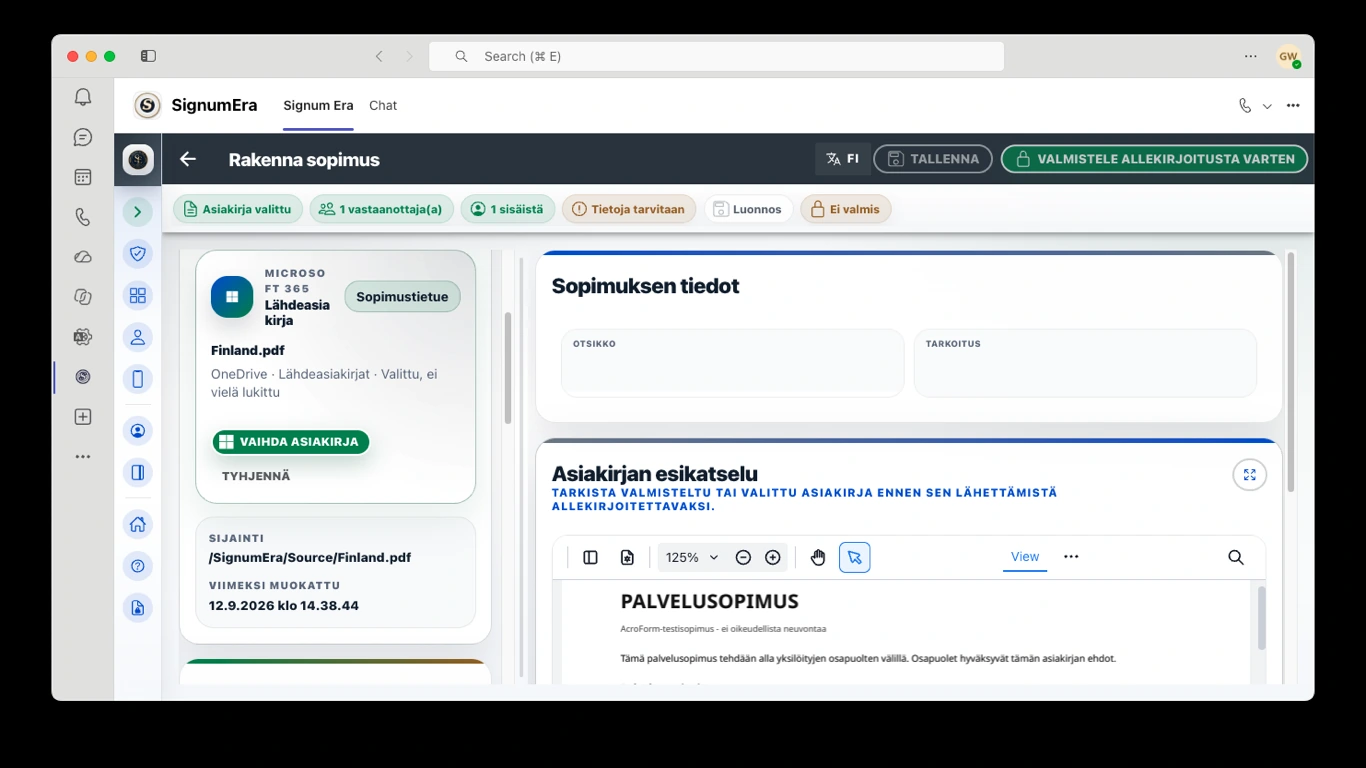Click the Sopimustietue chip

coord(402,297)
